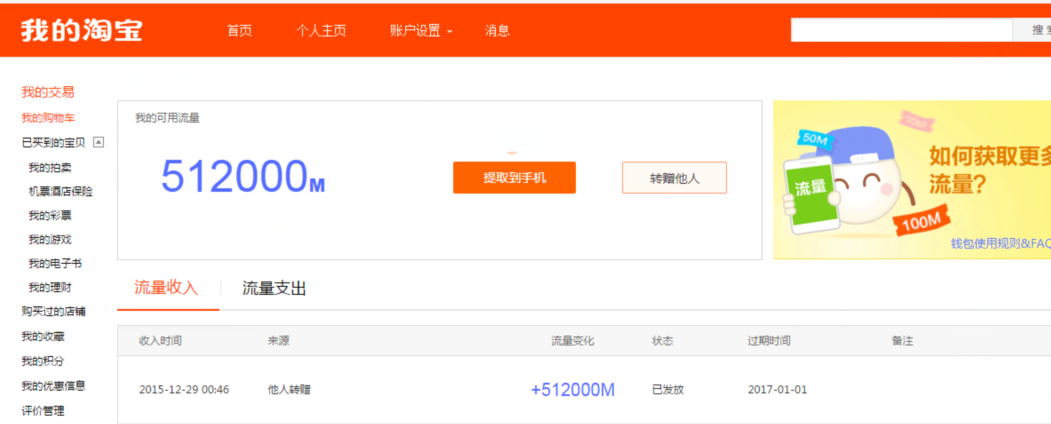Open 我的游戏 in the sidebar

(x=50, y=240)
